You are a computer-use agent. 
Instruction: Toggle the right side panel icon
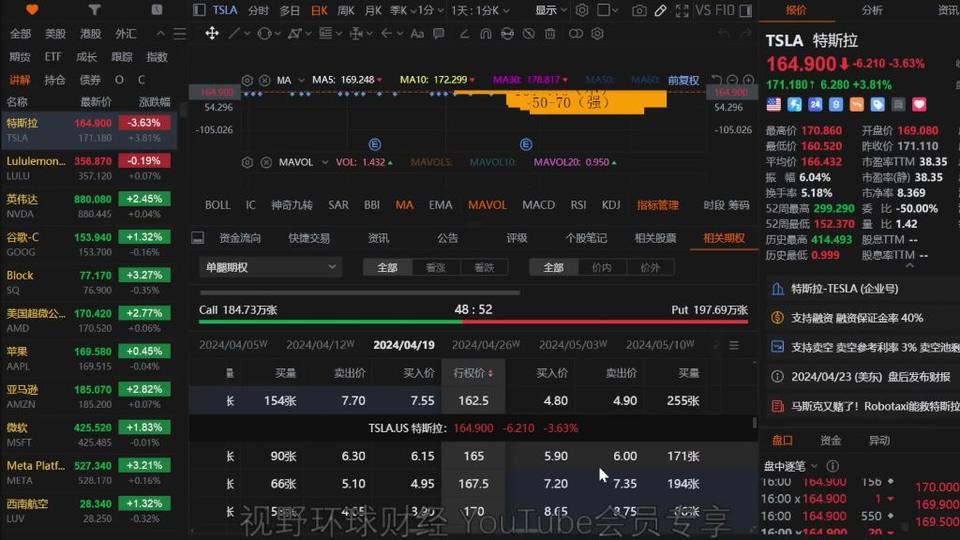click(x=746, y=10)
